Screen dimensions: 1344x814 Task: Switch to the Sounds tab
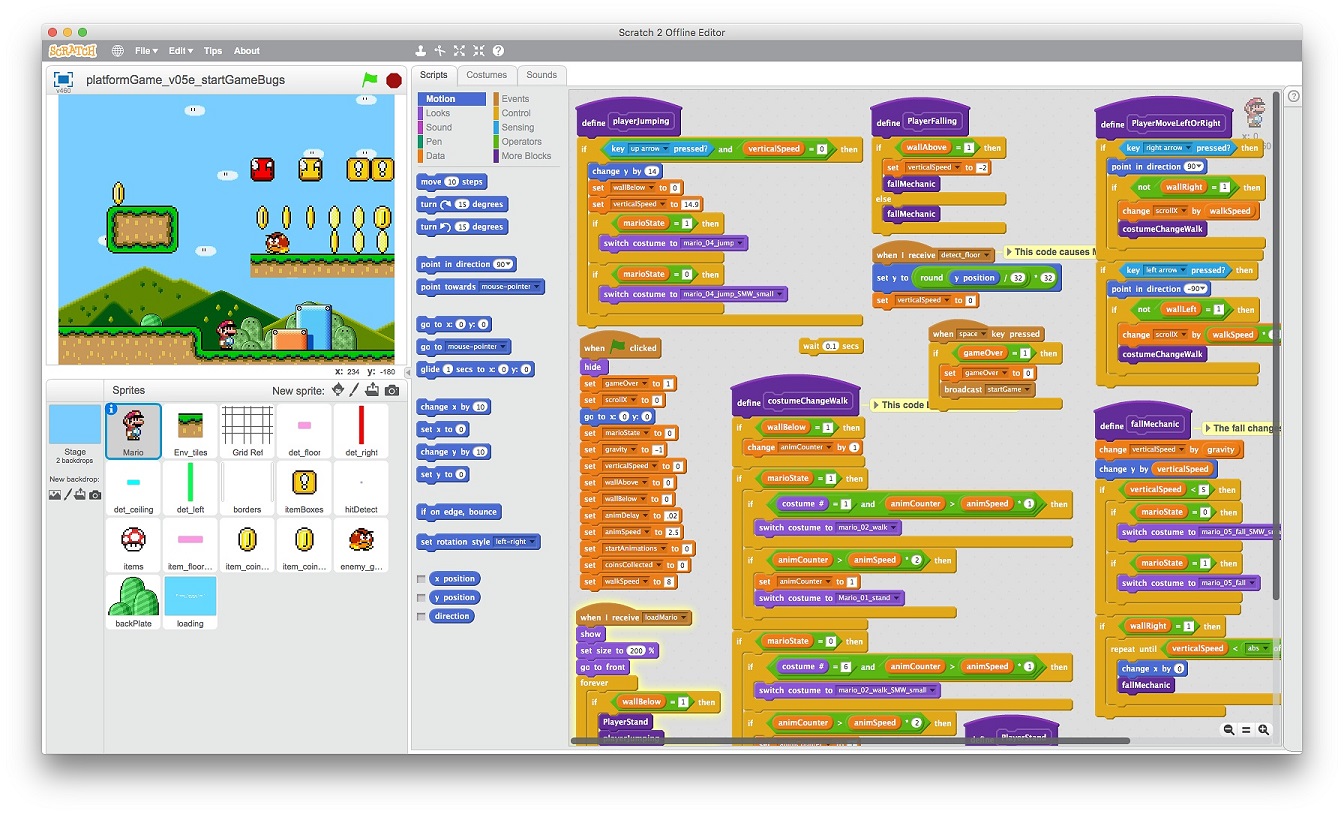coord(542,75)
